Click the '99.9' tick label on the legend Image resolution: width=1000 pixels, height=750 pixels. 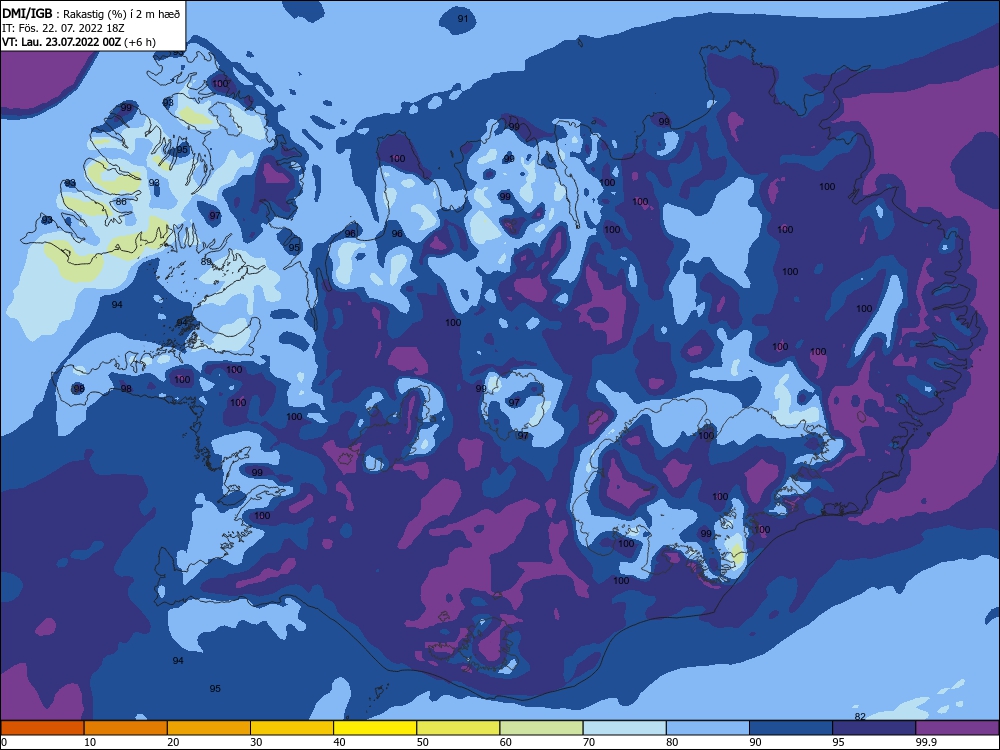coord(926,742)
